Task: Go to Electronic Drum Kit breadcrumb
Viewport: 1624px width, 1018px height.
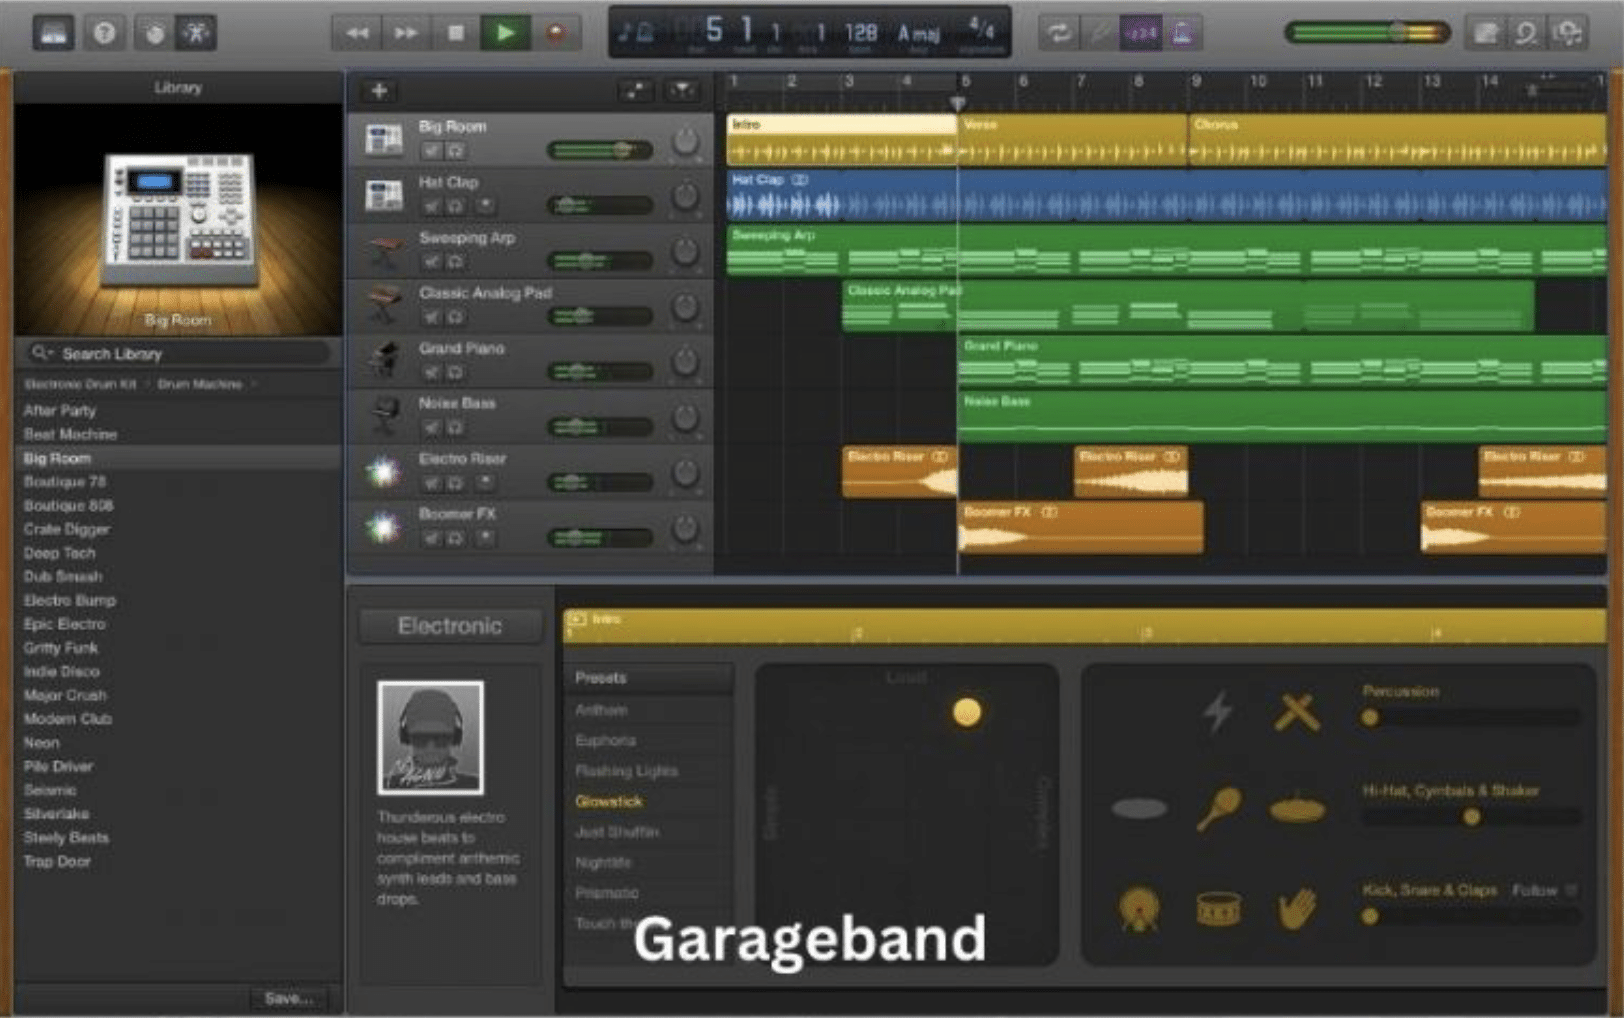Action: pyautogui.click(x=80, y=384)
